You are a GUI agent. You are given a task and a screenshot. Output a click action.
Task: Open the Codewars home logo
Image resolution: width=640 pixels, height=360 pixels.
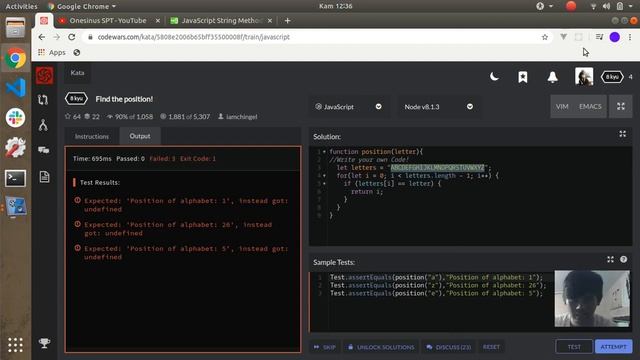click(x=44, y=76)
